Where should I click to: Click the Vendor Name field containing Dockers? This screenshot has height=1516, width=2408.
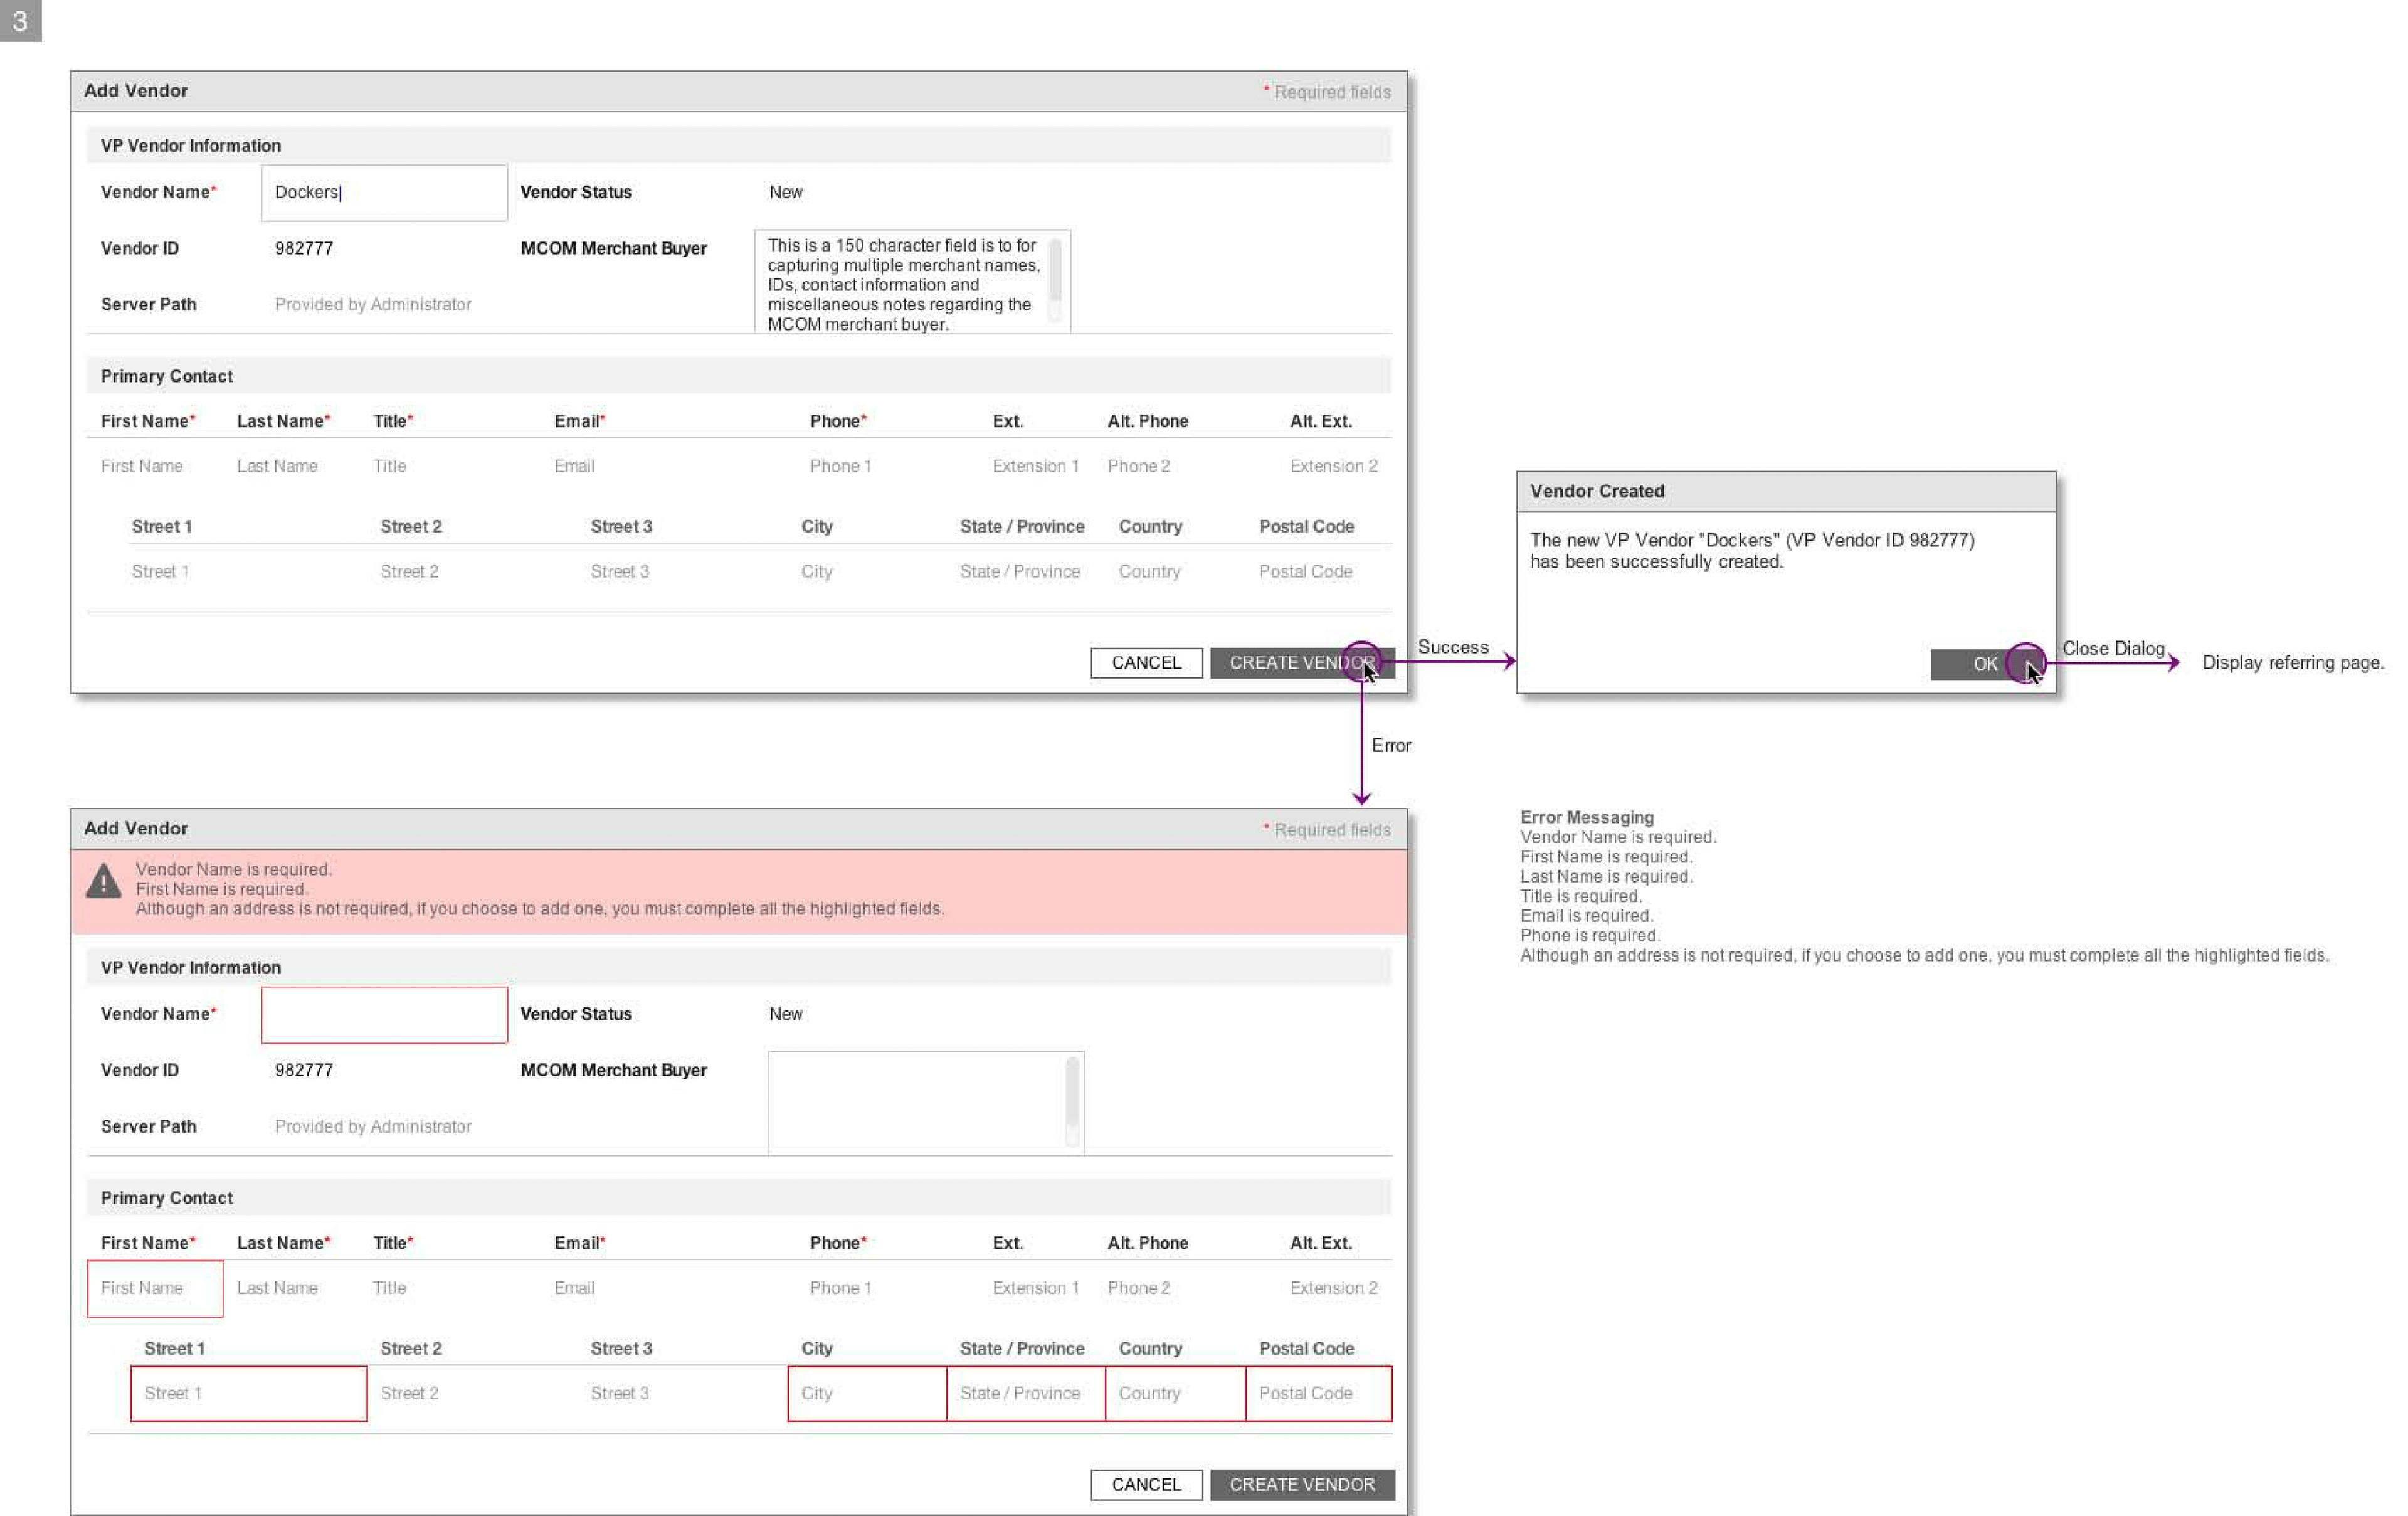[x=384, y=193]
